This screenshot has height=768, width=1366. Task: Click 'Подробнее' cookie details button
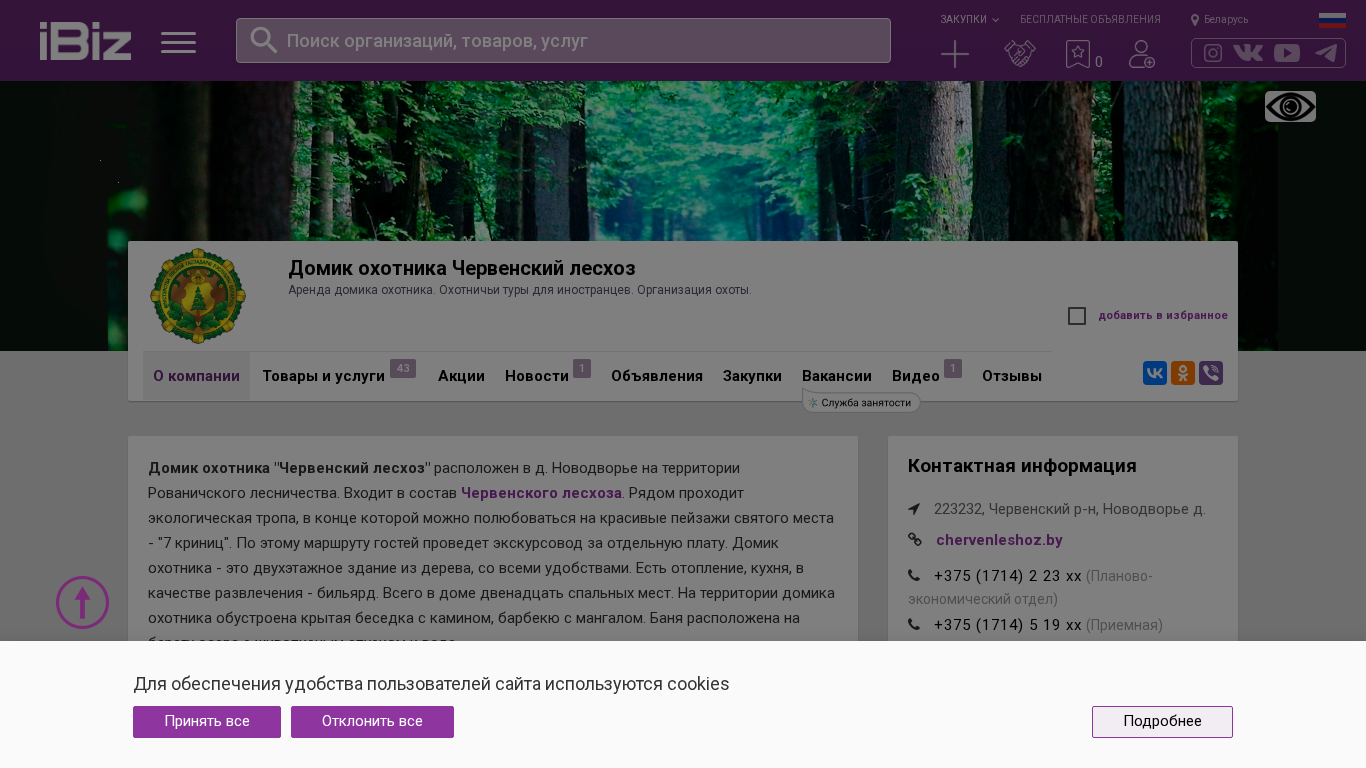(1162, 722)
